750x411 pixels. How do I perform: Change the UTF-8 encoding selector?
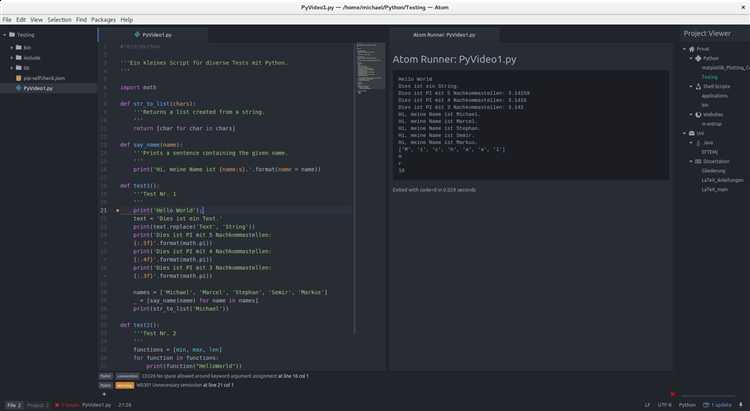coord(664,405)
